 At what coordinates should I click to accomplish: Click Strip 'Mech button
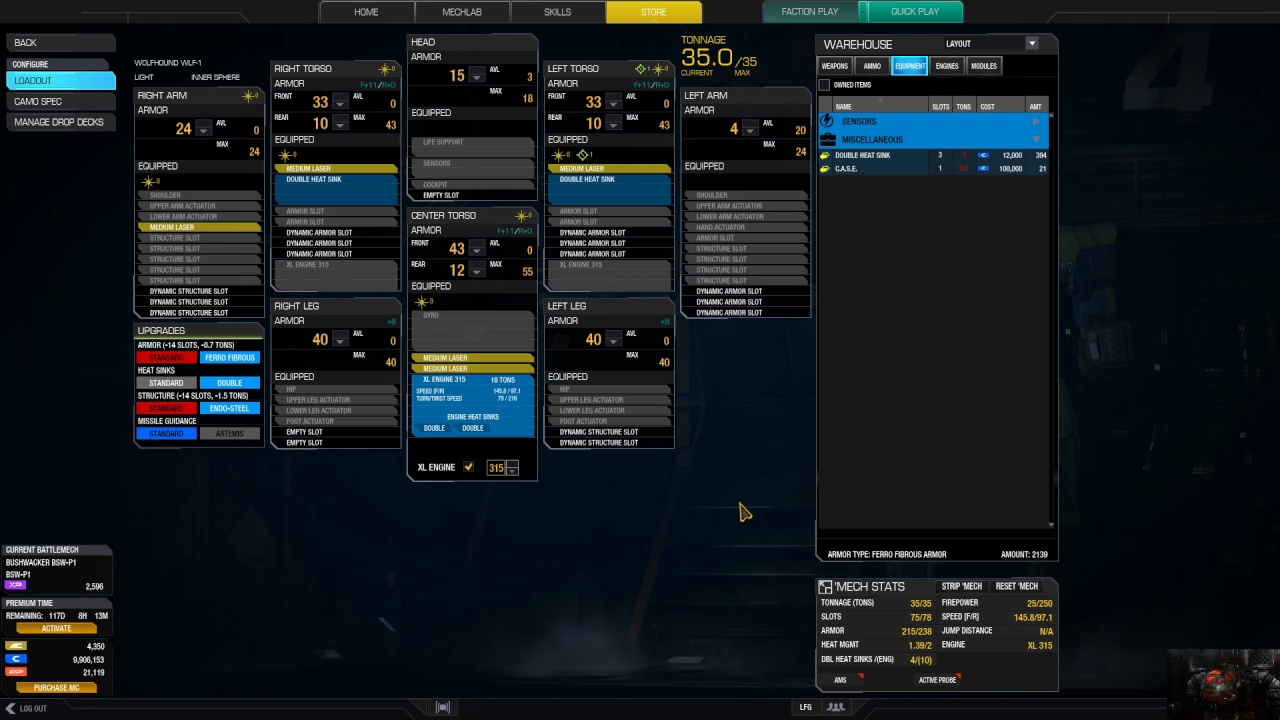[x=962, y=587]
